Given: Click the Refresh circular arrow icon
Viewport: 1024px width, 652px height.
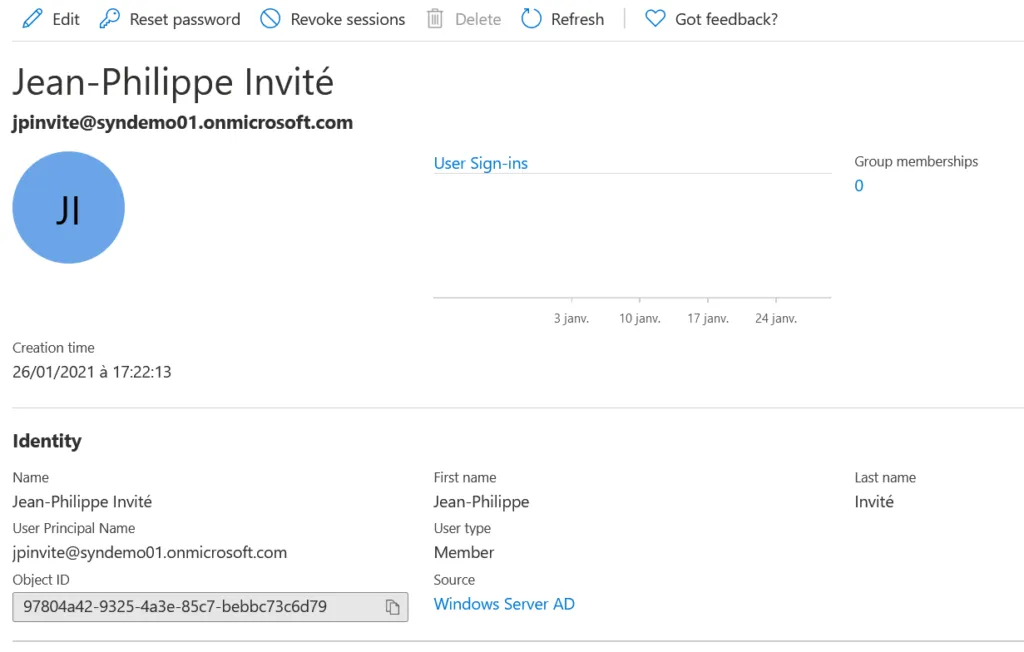Looking at the screenshot, I should click(532, 19).
